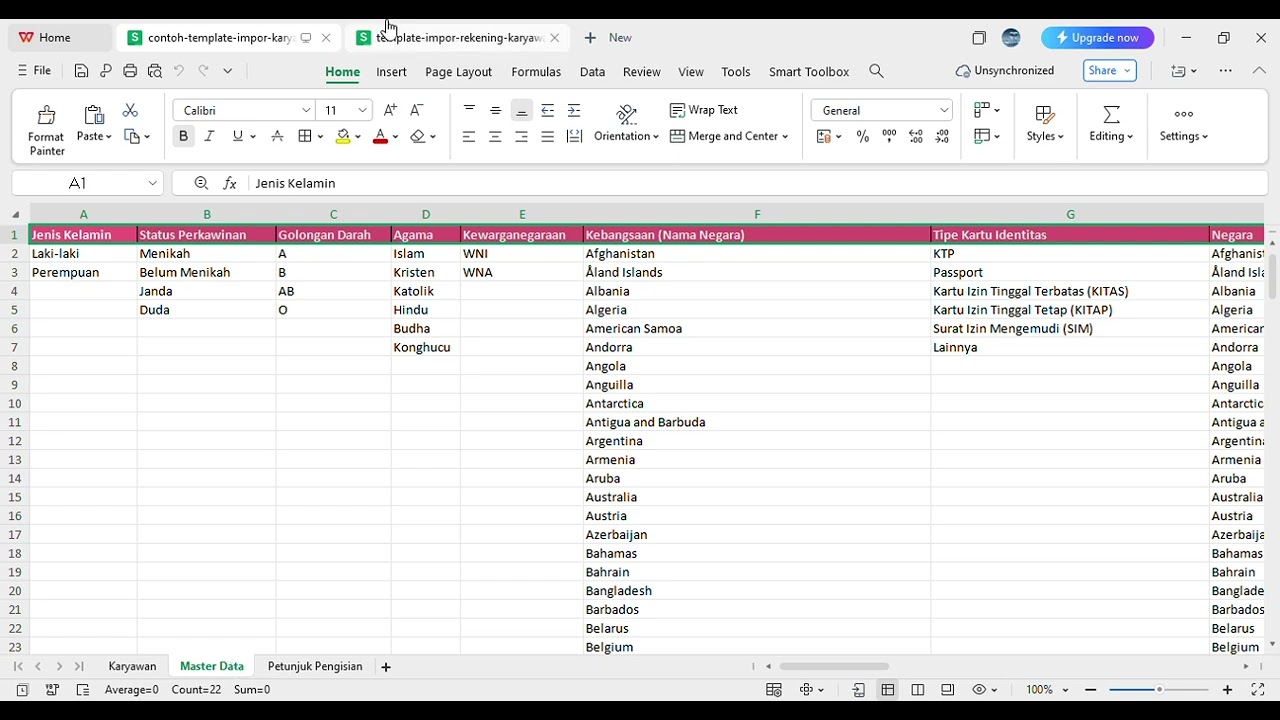The image size is (1280, 720).
Task: Increase indent
Action: click(574, 110)
